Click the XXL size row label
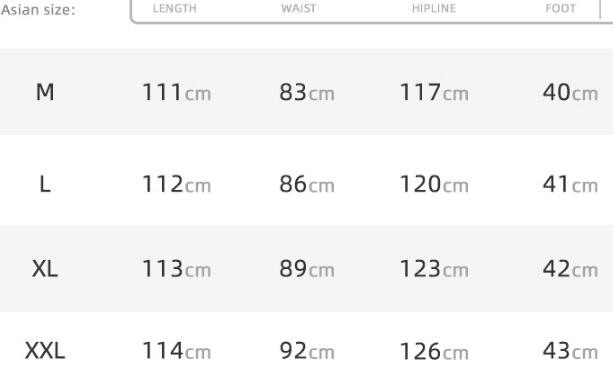This screenshot has height=382, width=613. tap(45, 351)
